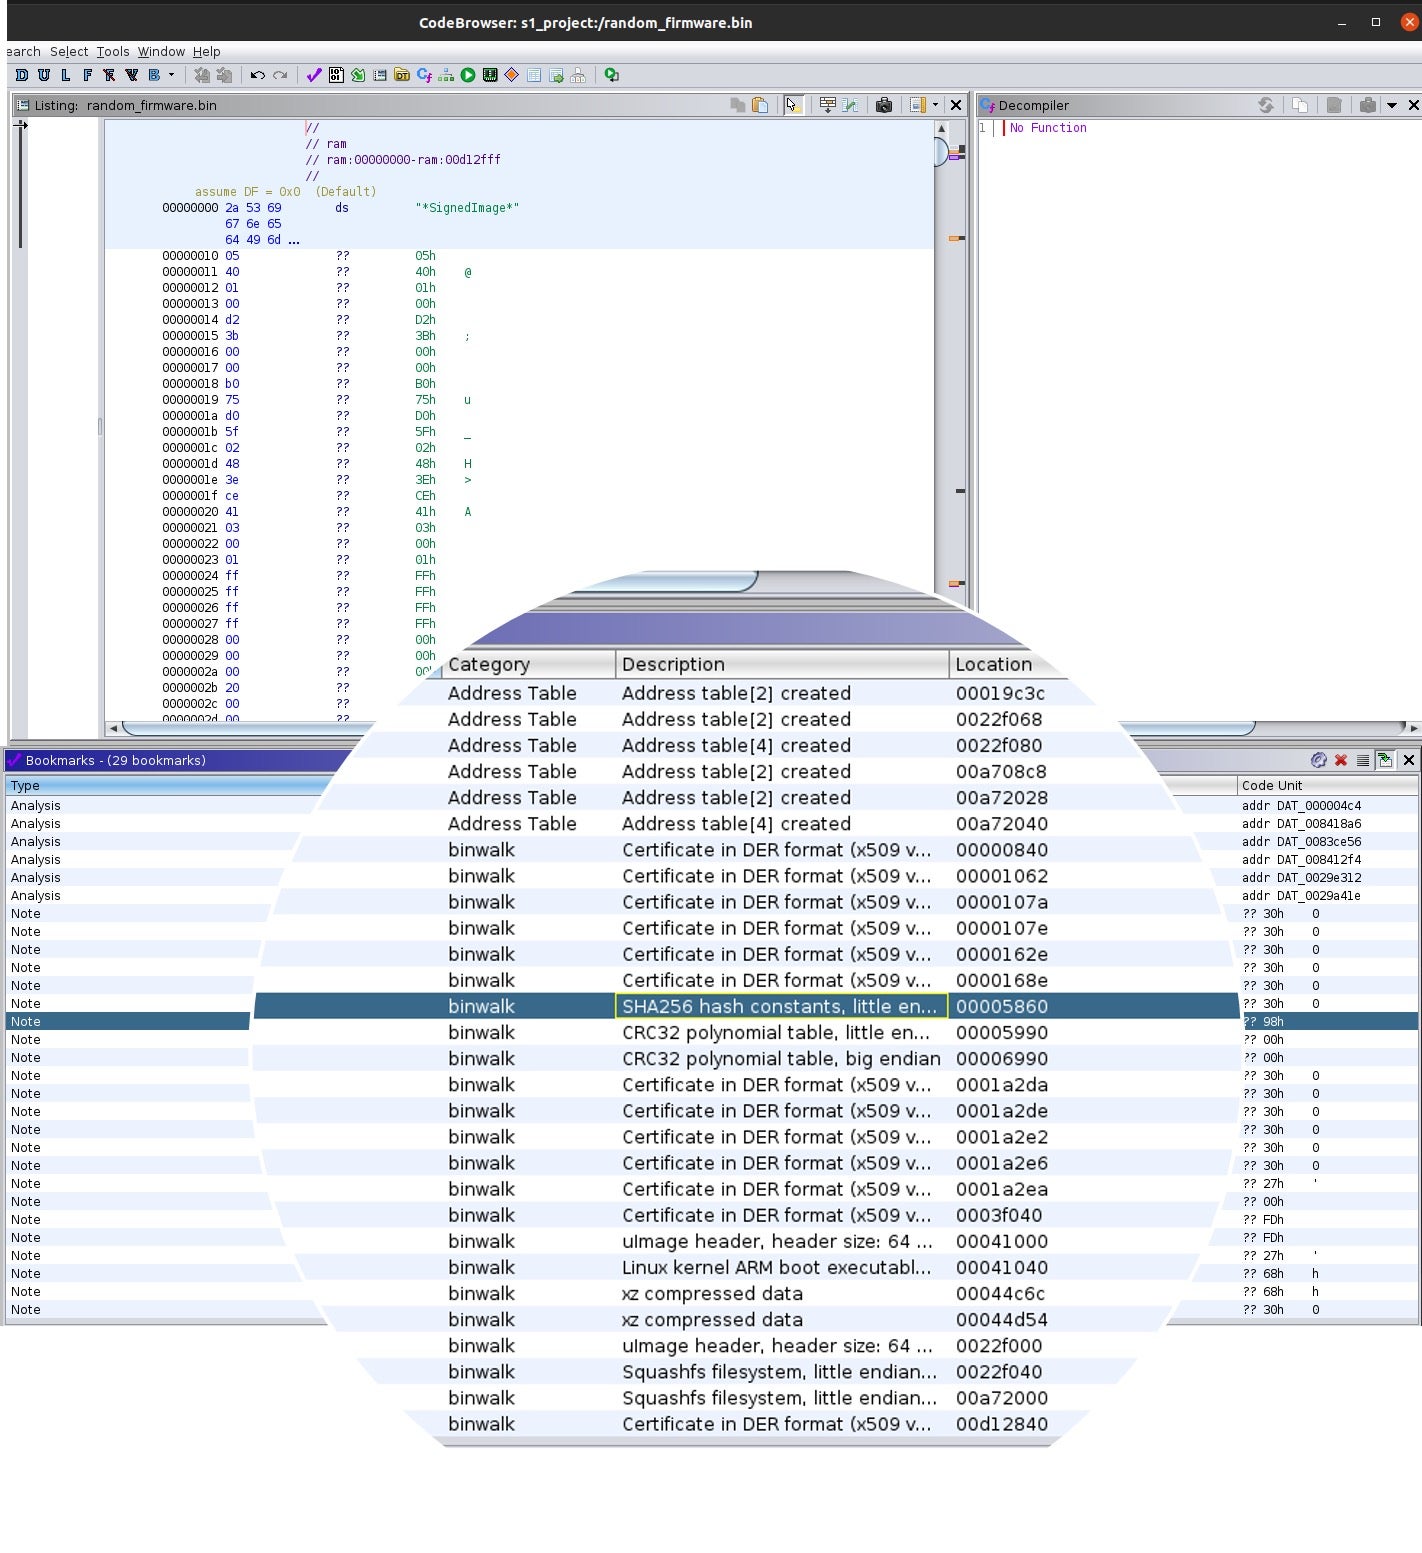The height and width of the screenshot is (1553, 1422).
Task: Click the Decompiler Cf toolbar icon
Action: (424, 75)
